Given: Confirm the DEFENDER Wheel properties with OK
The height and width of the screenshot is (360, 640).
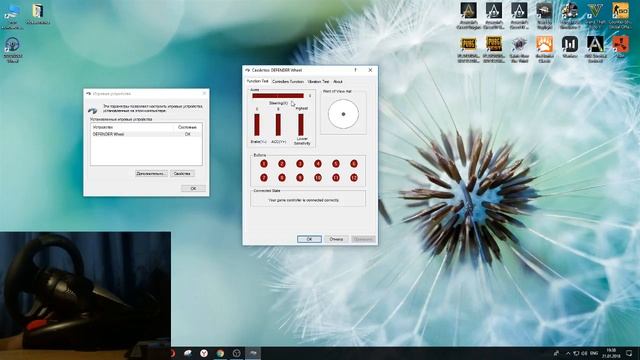Looking at the screenshot, I should tap(309, 239).
